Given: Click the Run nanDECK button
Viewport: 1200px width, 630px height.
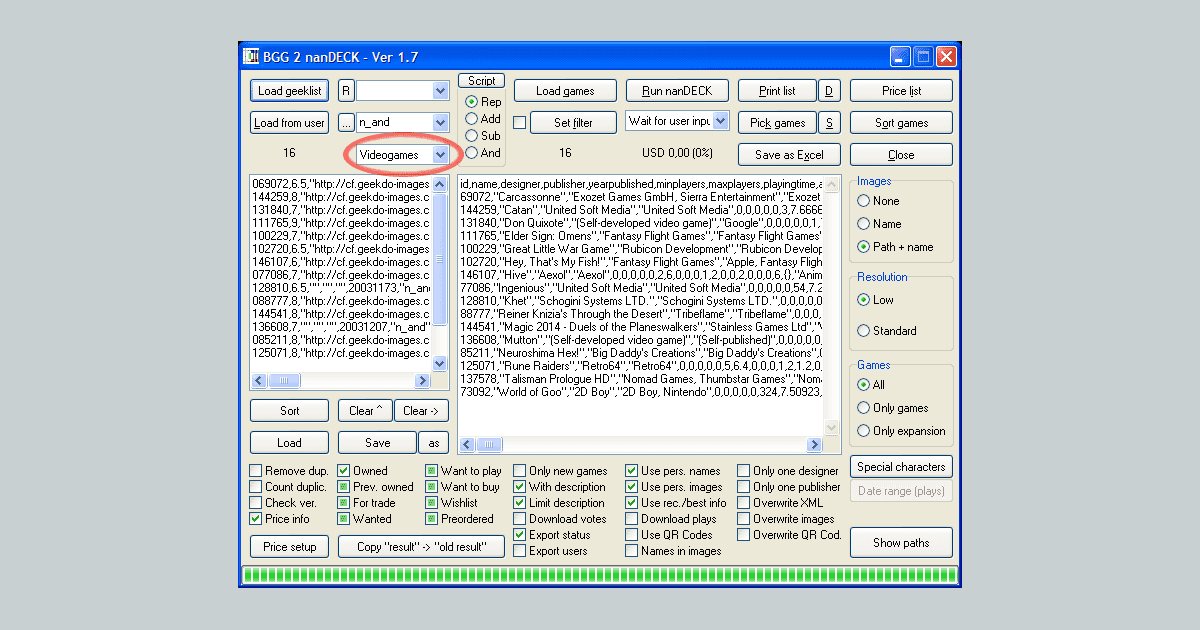Looking at the screenshot, I should pyautogui.click(x=676, y=90).
